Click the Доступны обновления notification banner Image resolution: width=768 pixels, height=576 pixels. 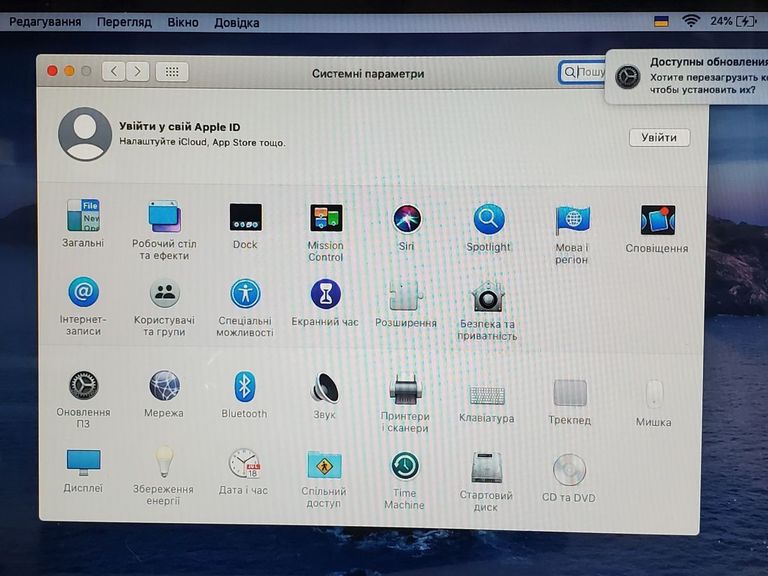pos(687,76)
